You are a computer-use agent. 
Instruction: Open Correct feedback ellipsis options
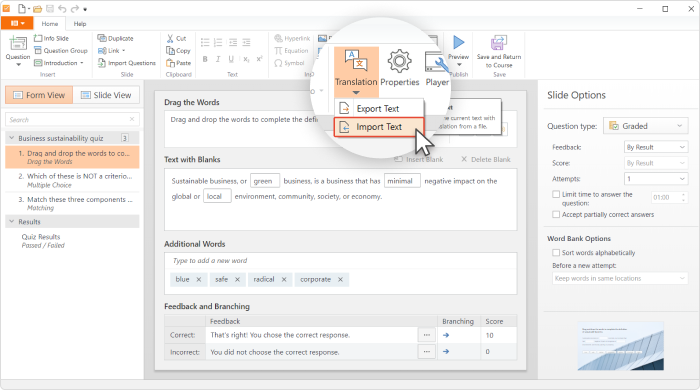(427, 335)
